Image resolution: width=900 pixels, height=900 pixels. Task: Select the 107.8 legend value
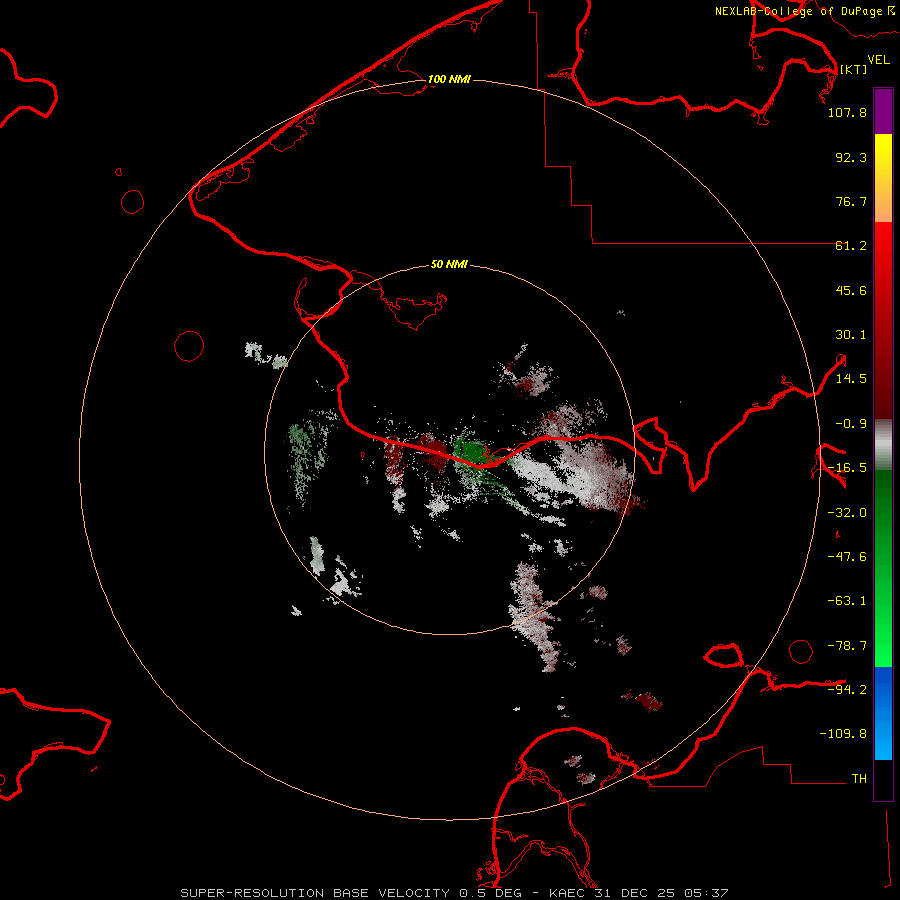(x=847, y=112)
